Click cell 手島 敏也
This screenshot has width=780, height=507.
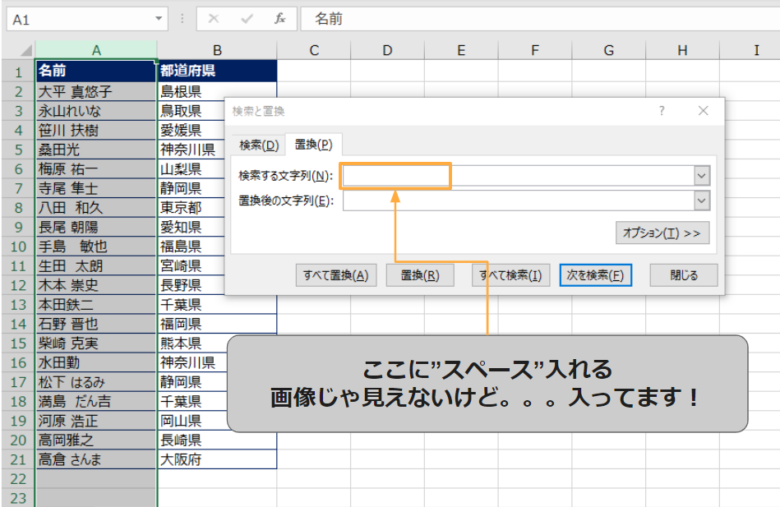96,246
